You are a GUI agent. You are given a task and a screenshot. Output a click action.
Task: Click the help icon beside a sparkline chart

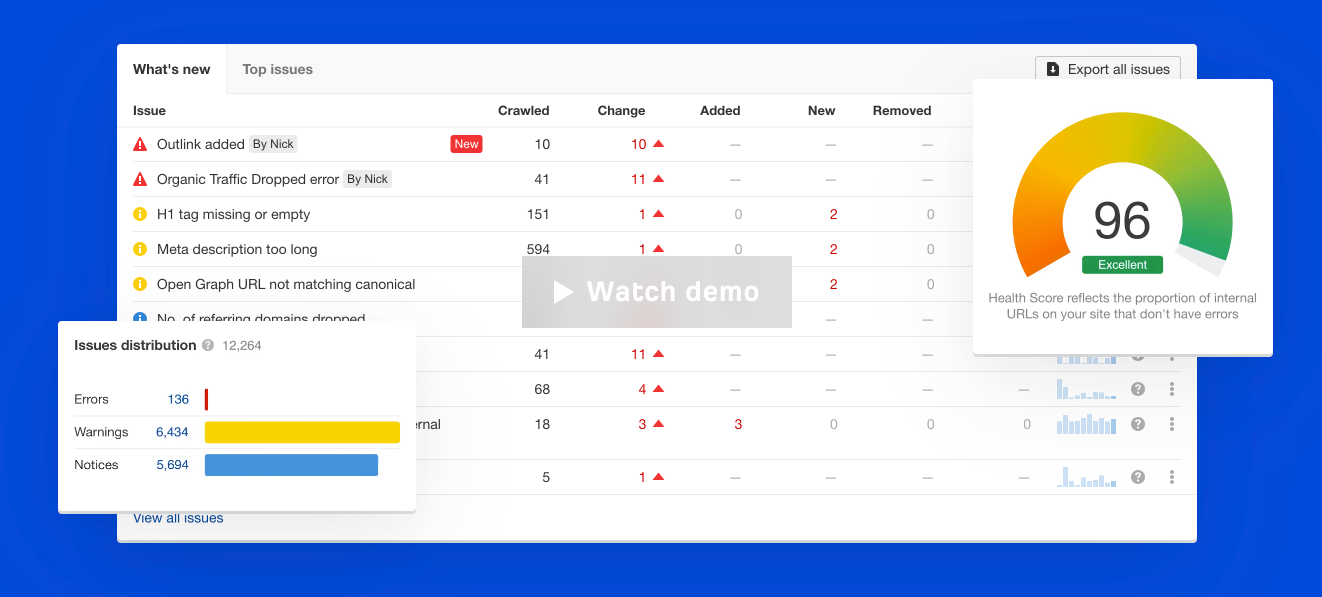[x=1138, y=389]
